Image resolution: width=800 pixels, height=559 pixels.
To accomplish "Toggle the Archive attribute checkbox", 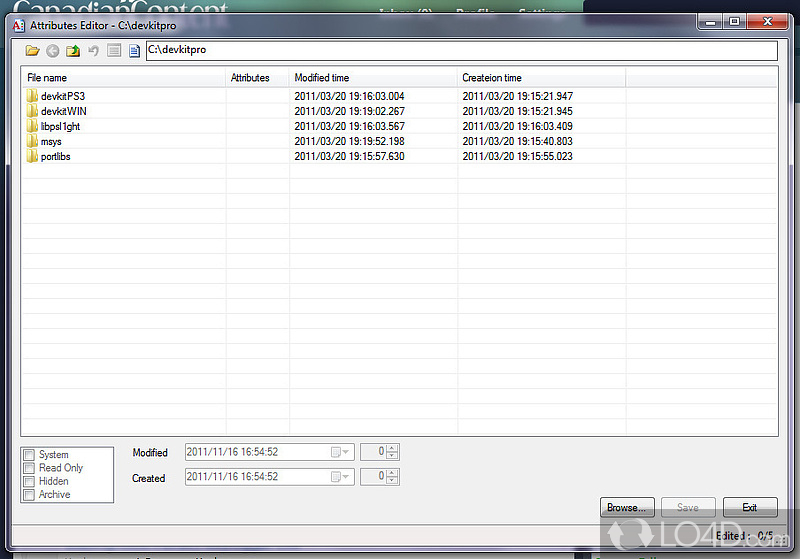I will (29, 494).
